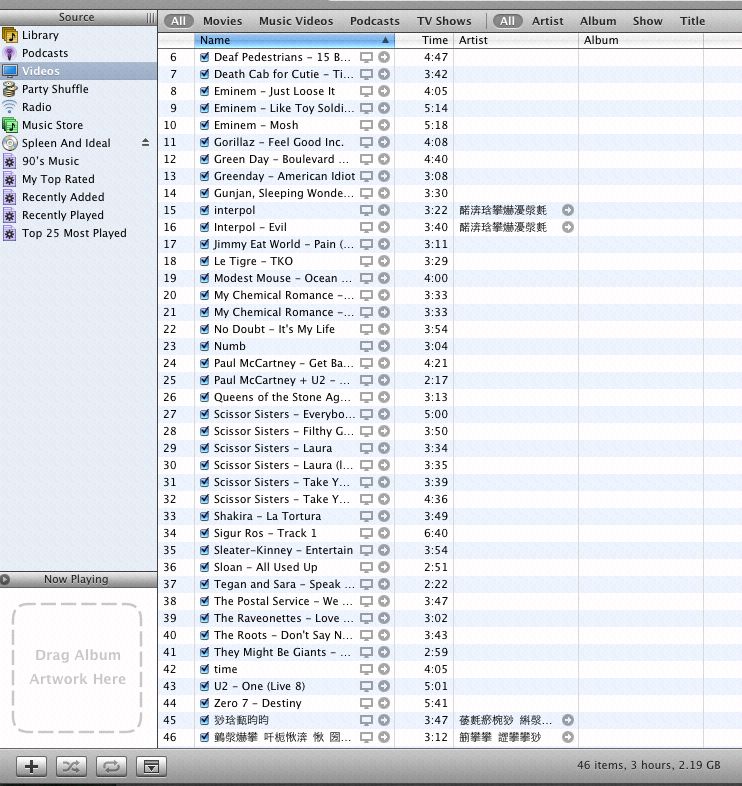Select the Jimmy Eat World - Pain row

coord(450,245)
